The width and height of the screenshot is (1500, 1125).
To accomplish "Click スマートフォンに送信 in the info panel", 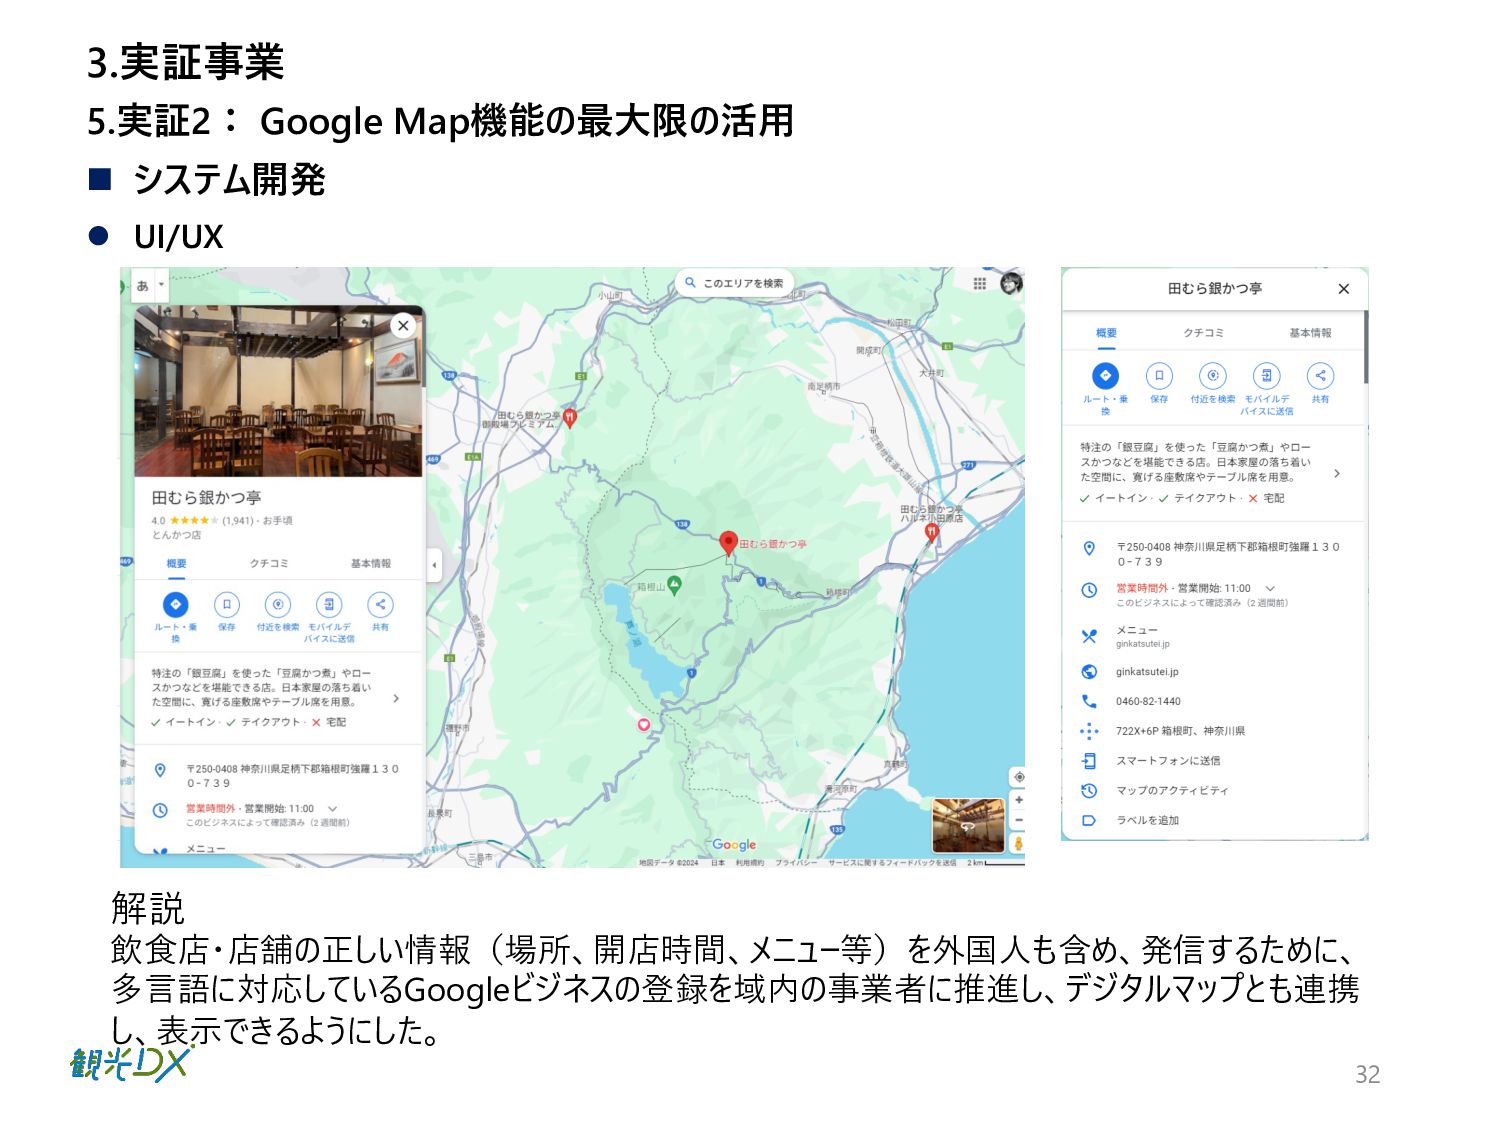I will click(x=1168, y=761).
